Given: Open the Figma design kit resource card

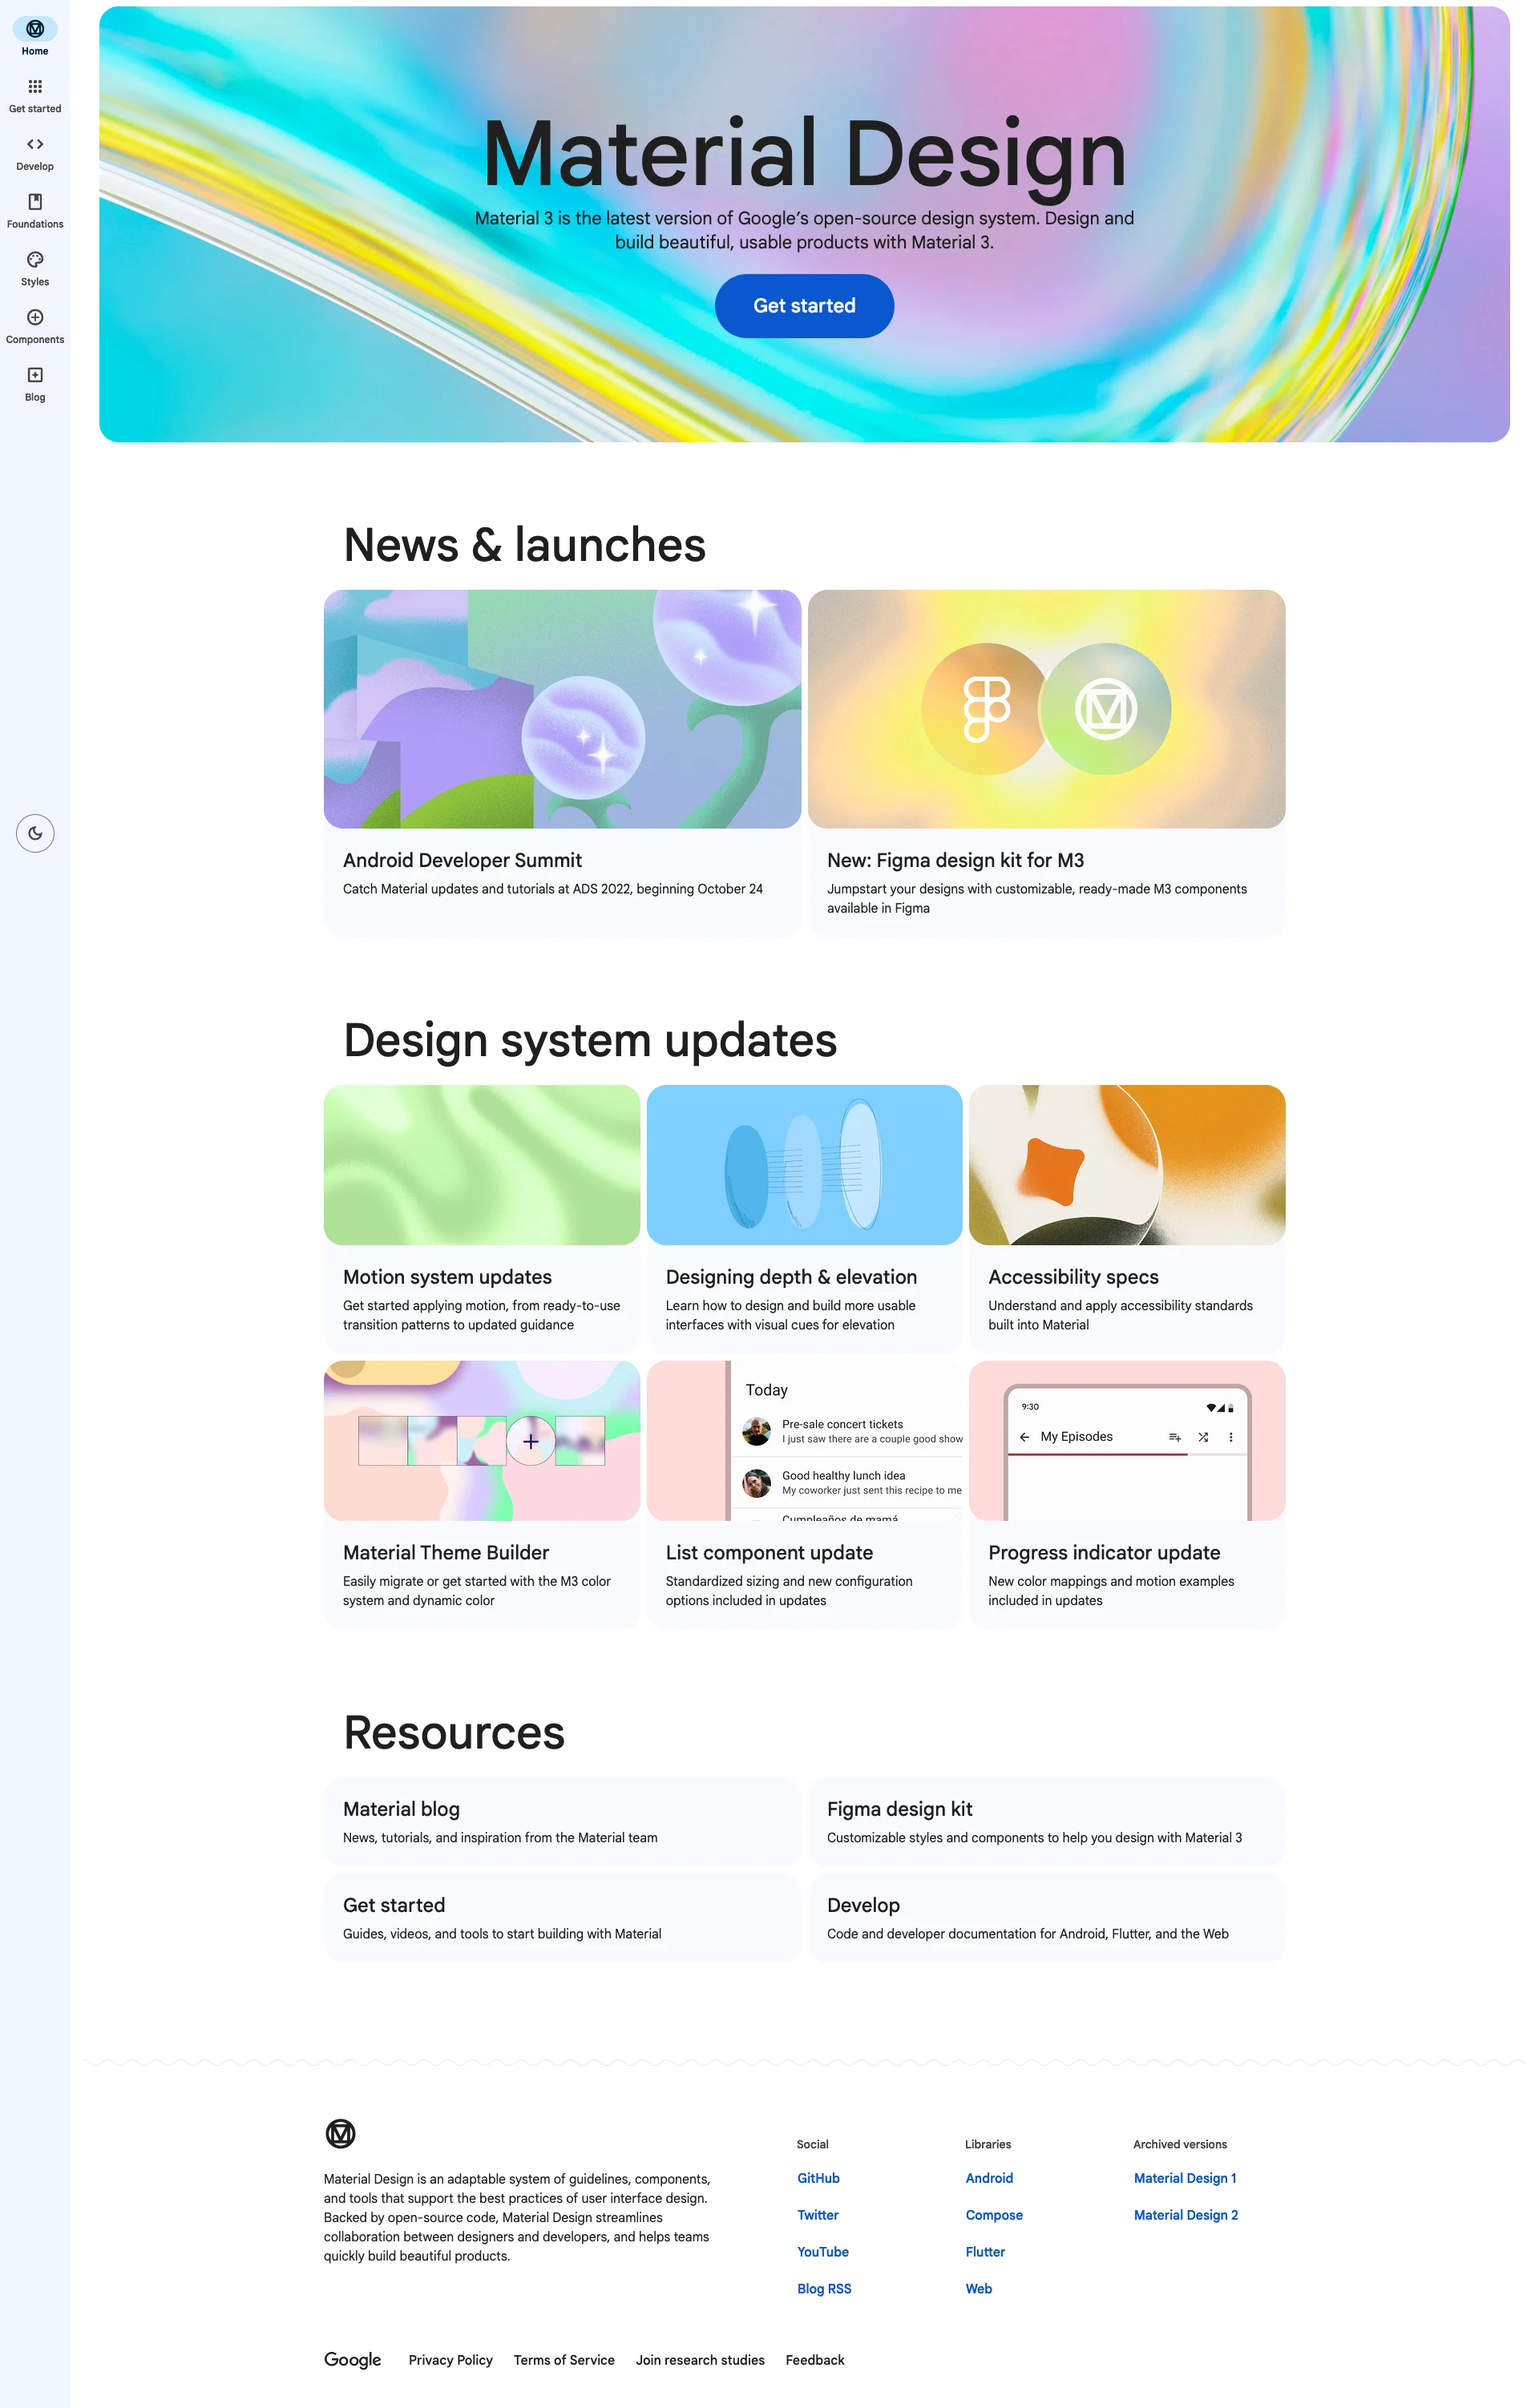Looking at the screenshot, I should point(1046,1821).
